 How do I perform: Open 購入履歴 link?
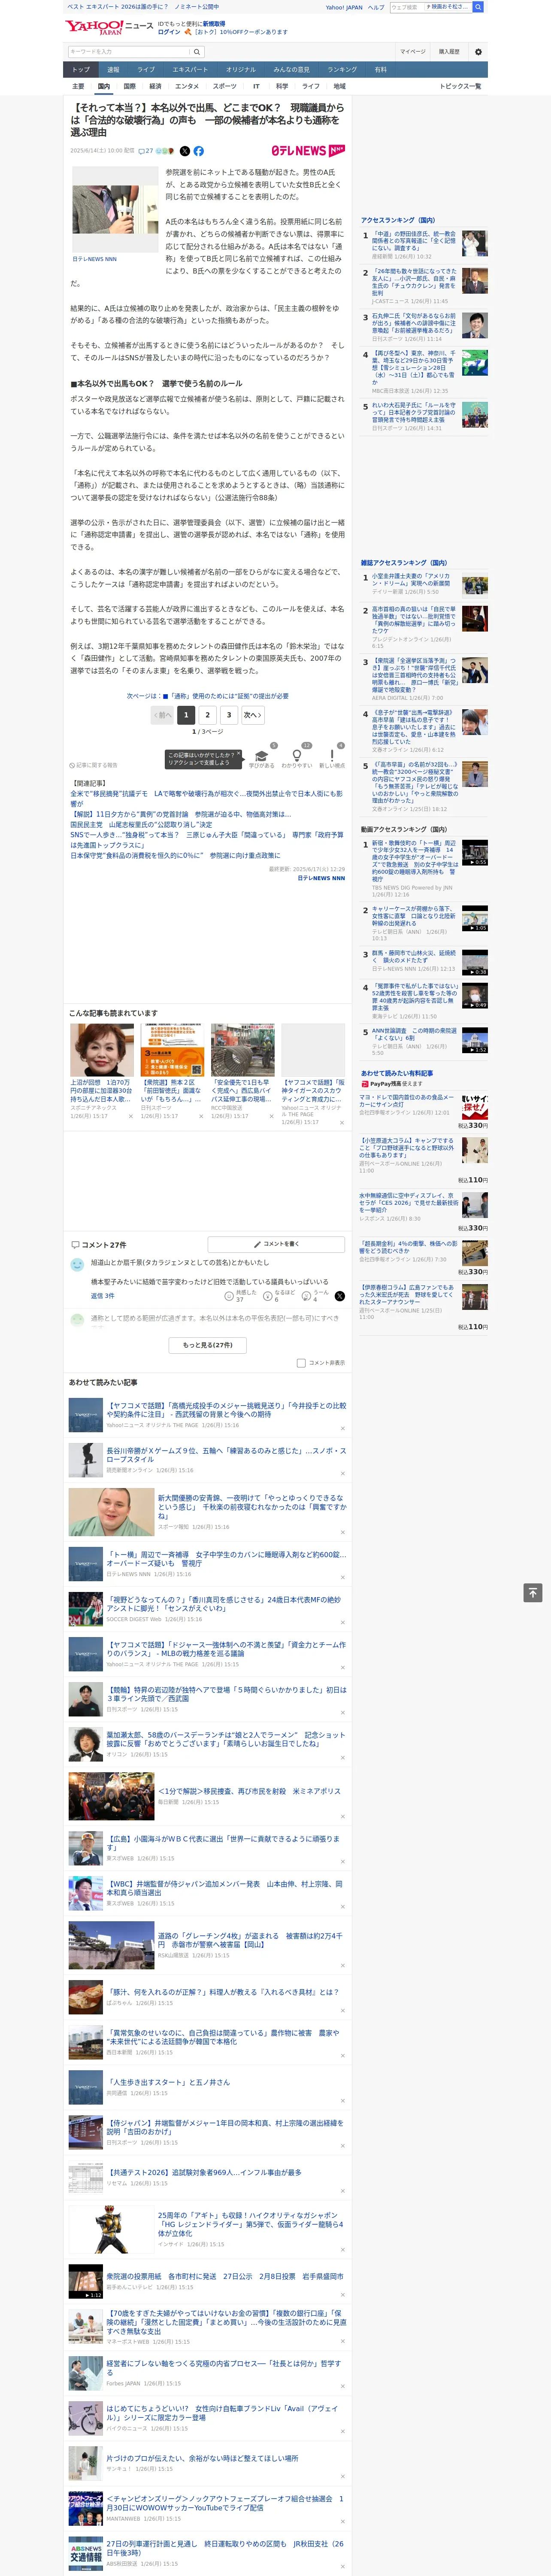(x=449, y=52)
